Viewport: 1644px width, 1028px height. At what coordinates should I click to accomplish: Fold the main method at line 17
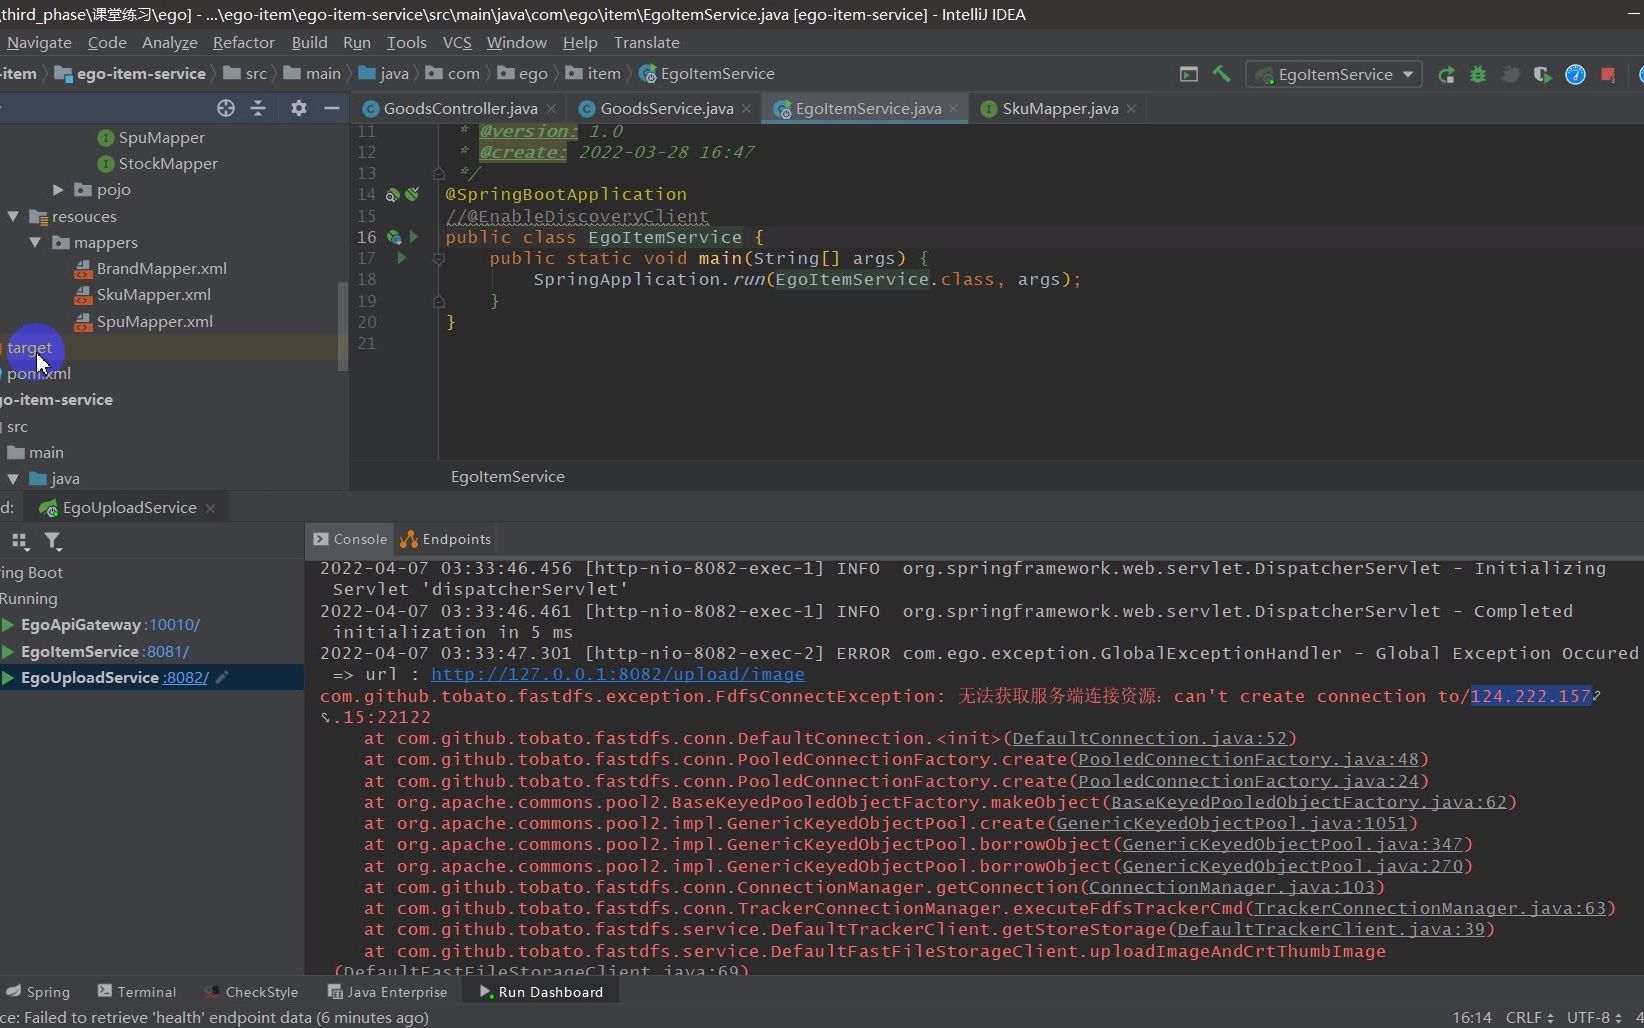click(x=438, y=258)
